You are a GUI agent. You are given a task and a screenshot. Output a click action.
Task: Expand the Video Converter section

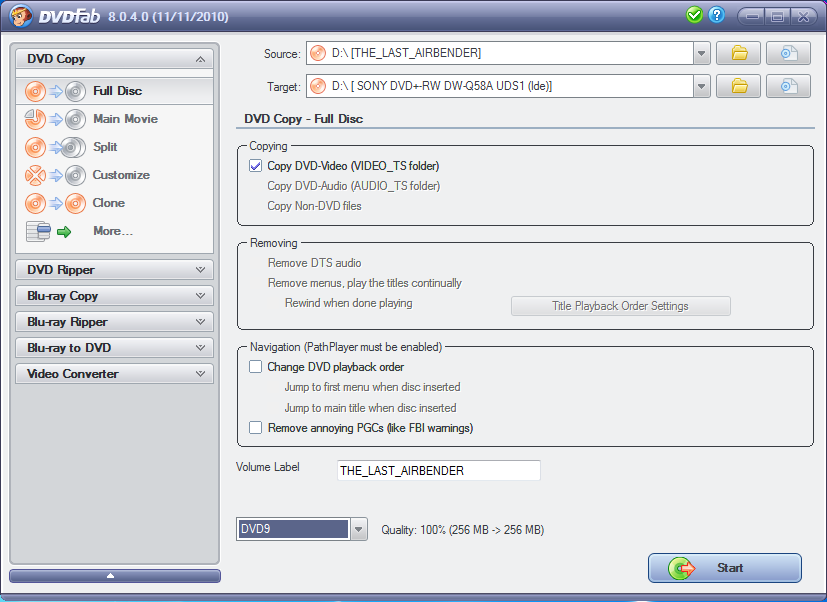(x=114, y=374)
